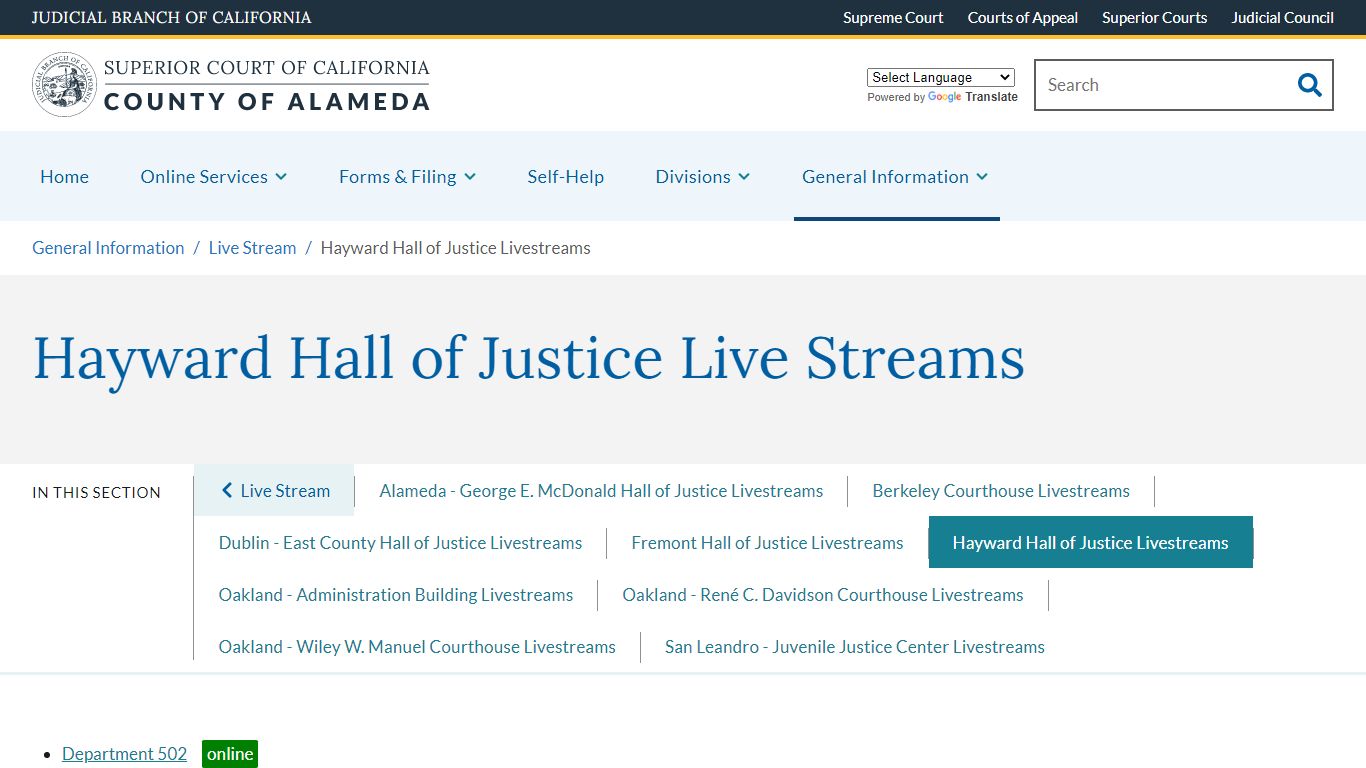Click the Judicial Branch of California title
The width and height of the screenshot is (1366, 768).
171,18
